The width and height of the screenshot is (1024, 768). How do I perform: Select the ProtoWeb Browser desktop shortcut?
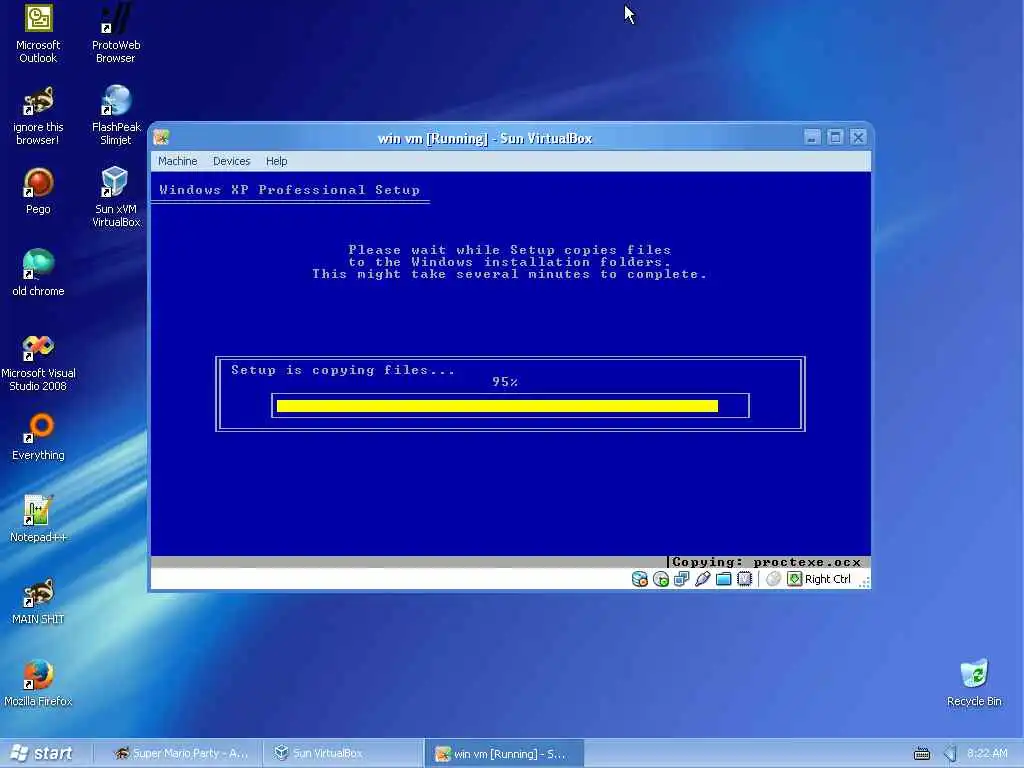(x=116, y=34)
